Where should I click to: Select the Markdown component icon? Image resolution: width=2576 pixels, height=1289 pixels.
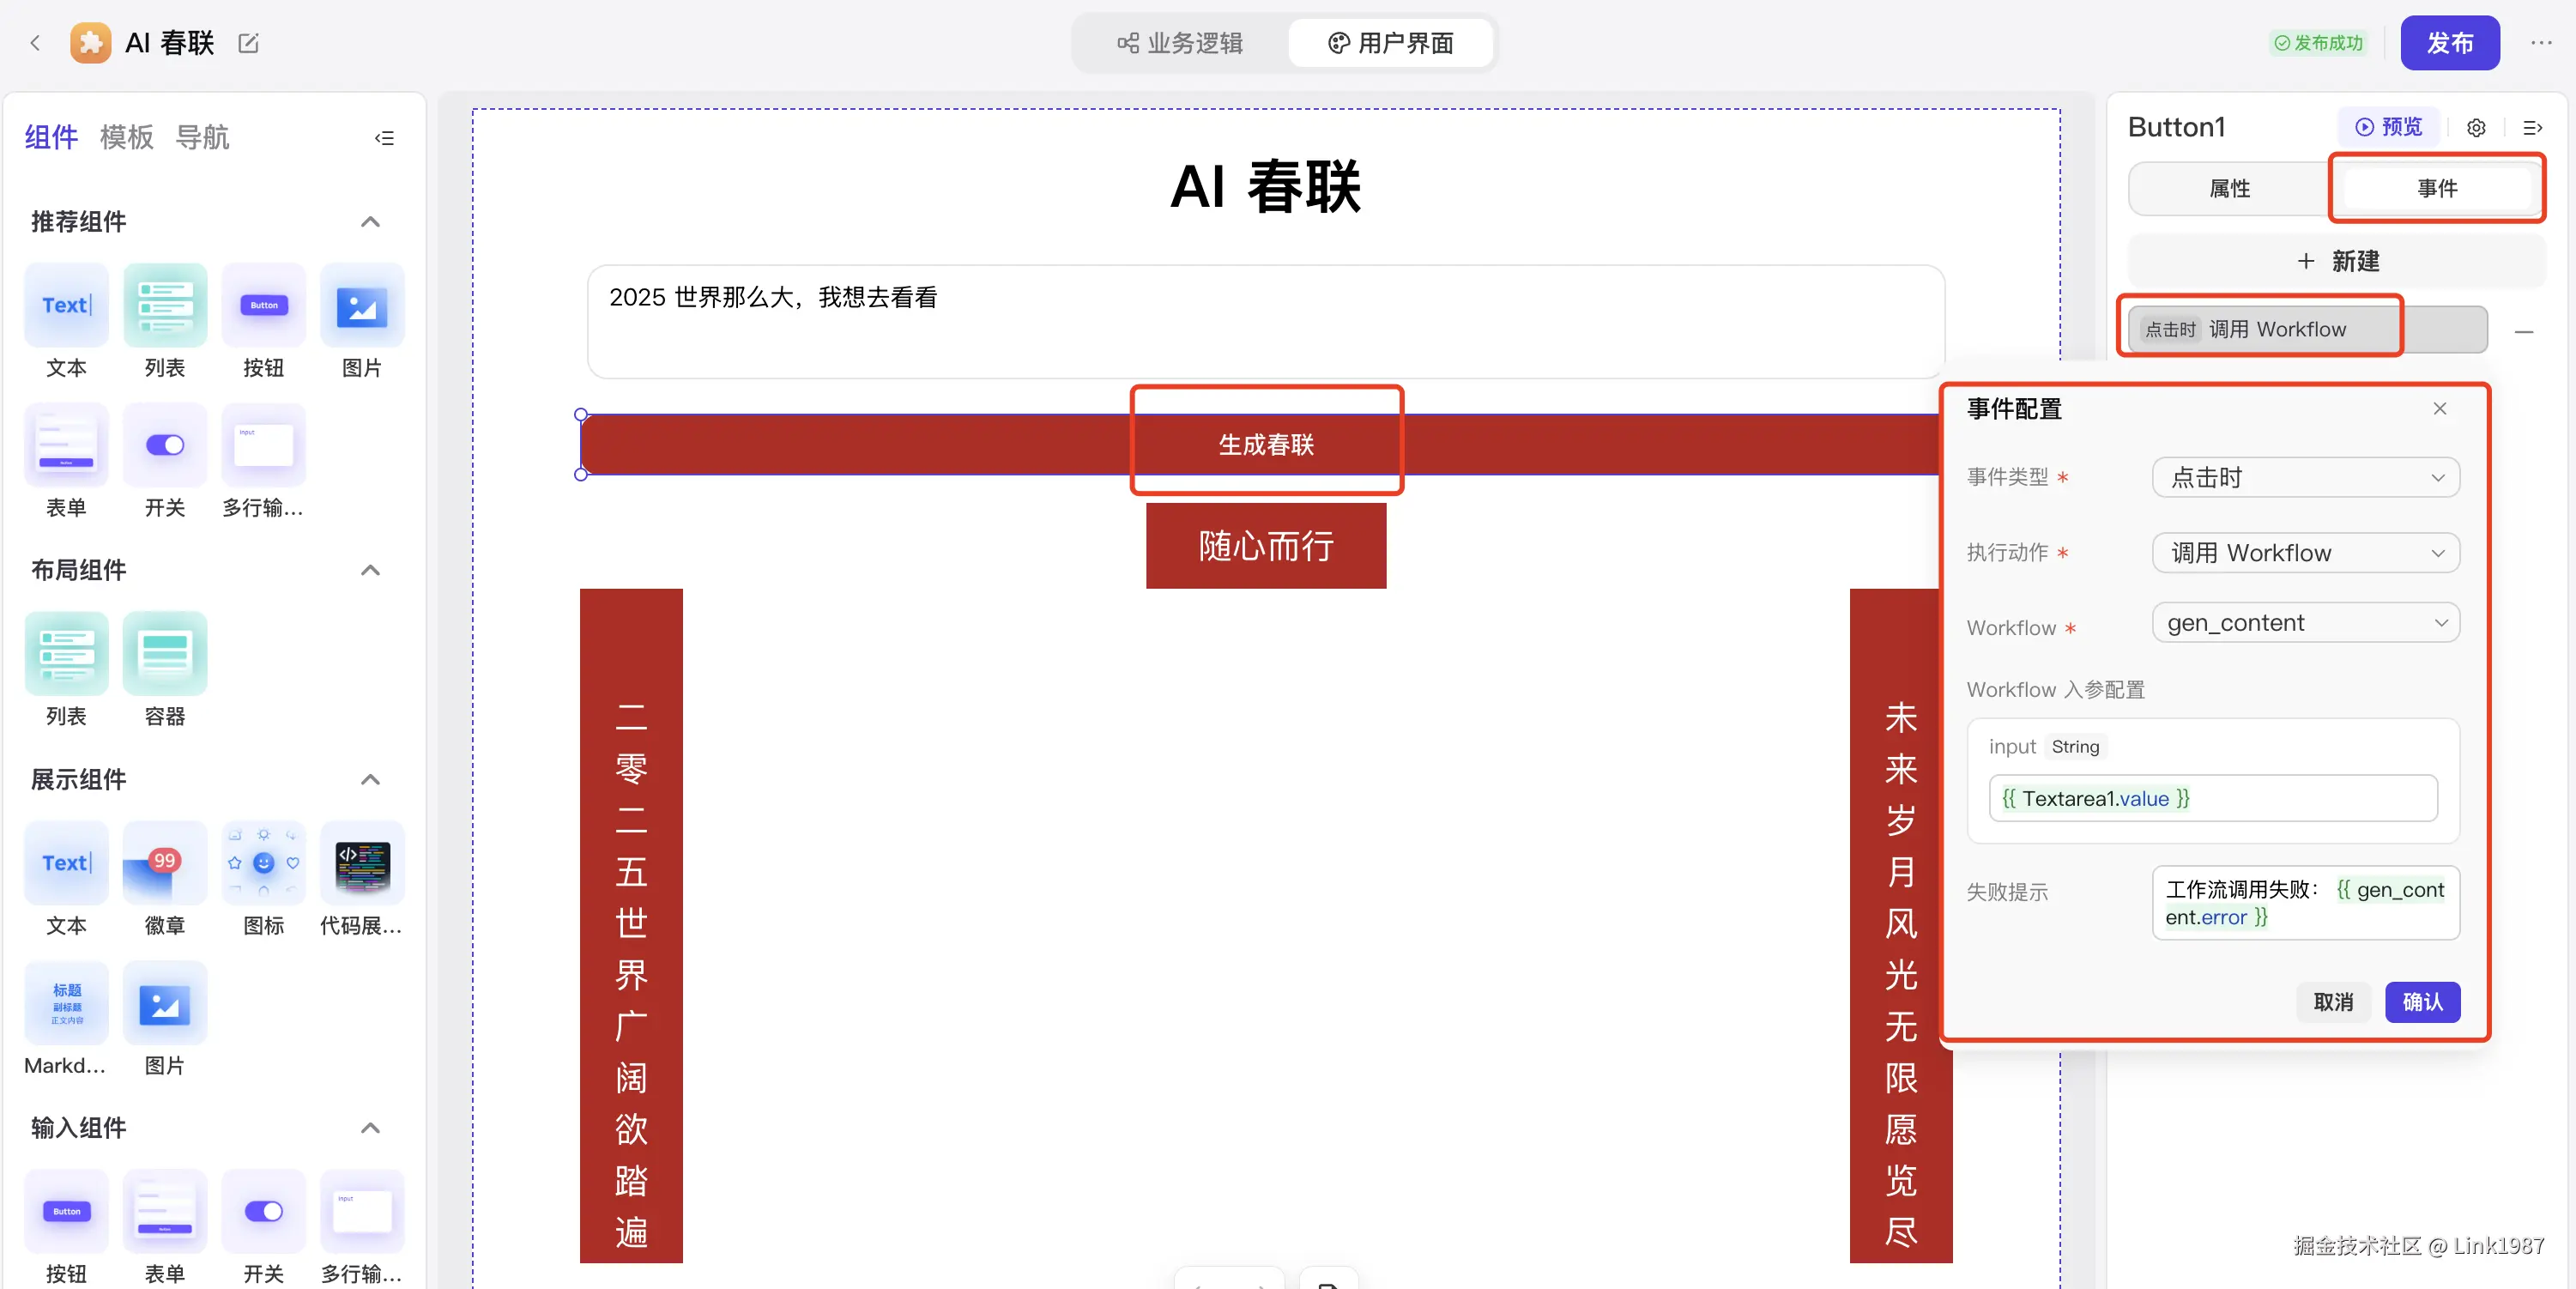tap(66, 1003)
